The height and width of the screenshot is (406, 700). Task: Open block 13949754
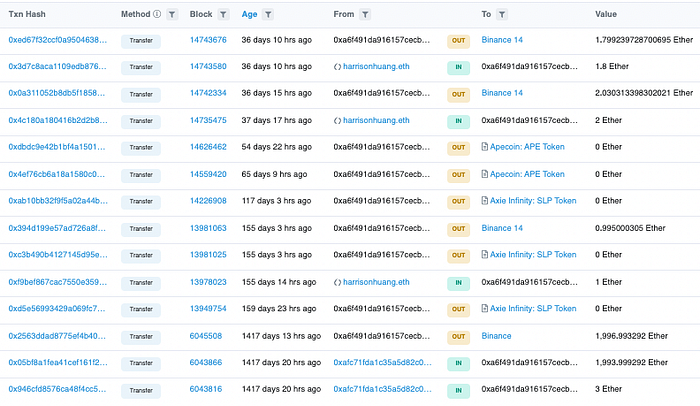point(208,308)
